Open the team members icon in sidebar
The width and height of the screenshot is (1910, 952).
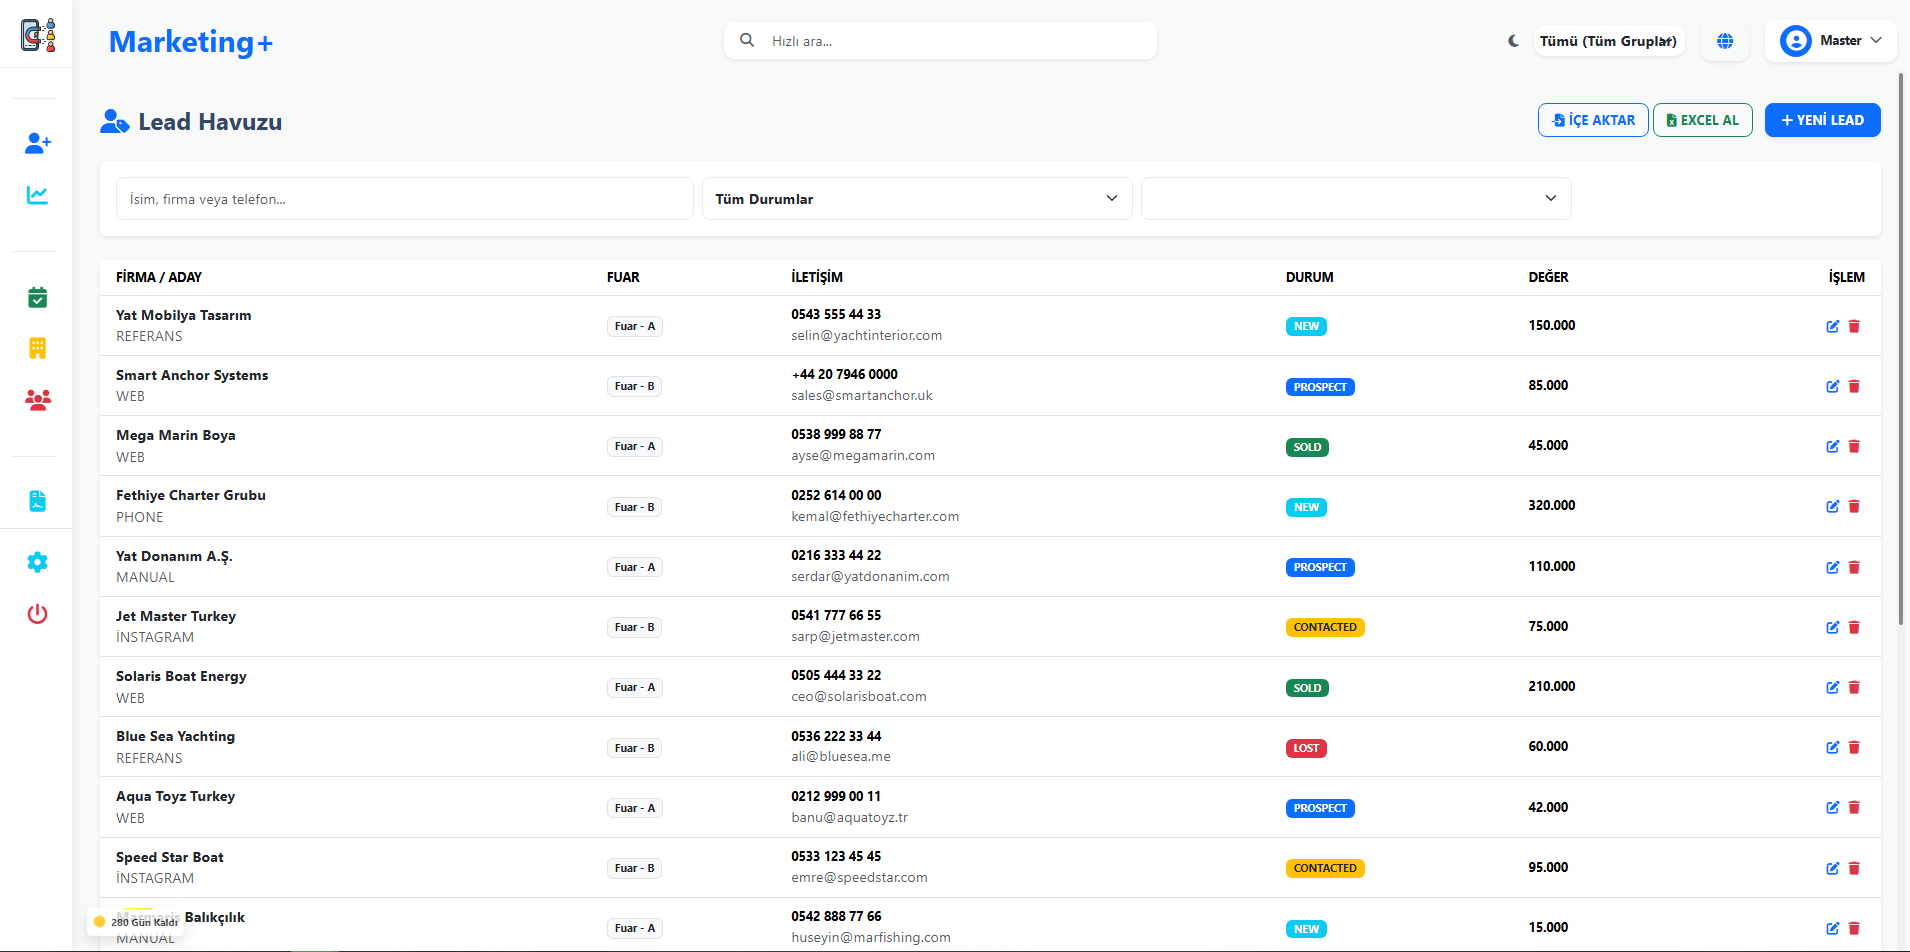point(37,400)
